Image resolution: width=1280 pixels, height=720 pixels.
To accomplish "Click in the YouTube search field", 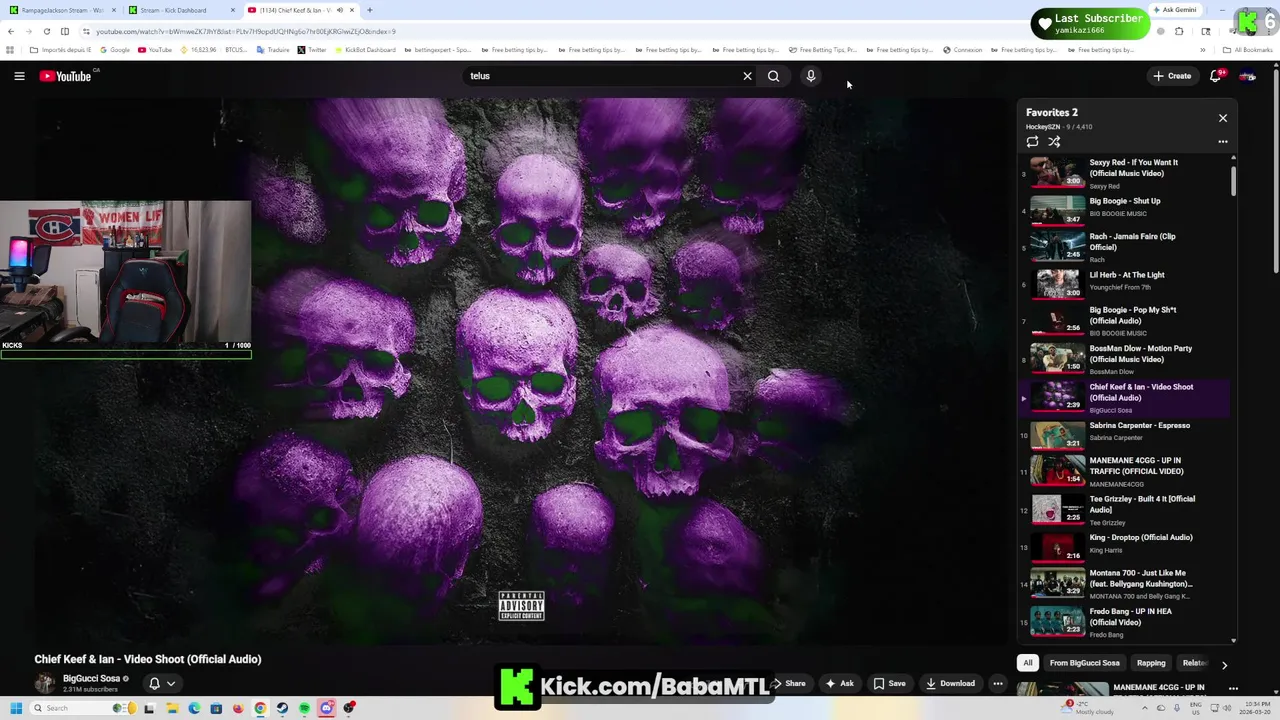I will pos(600,76).
